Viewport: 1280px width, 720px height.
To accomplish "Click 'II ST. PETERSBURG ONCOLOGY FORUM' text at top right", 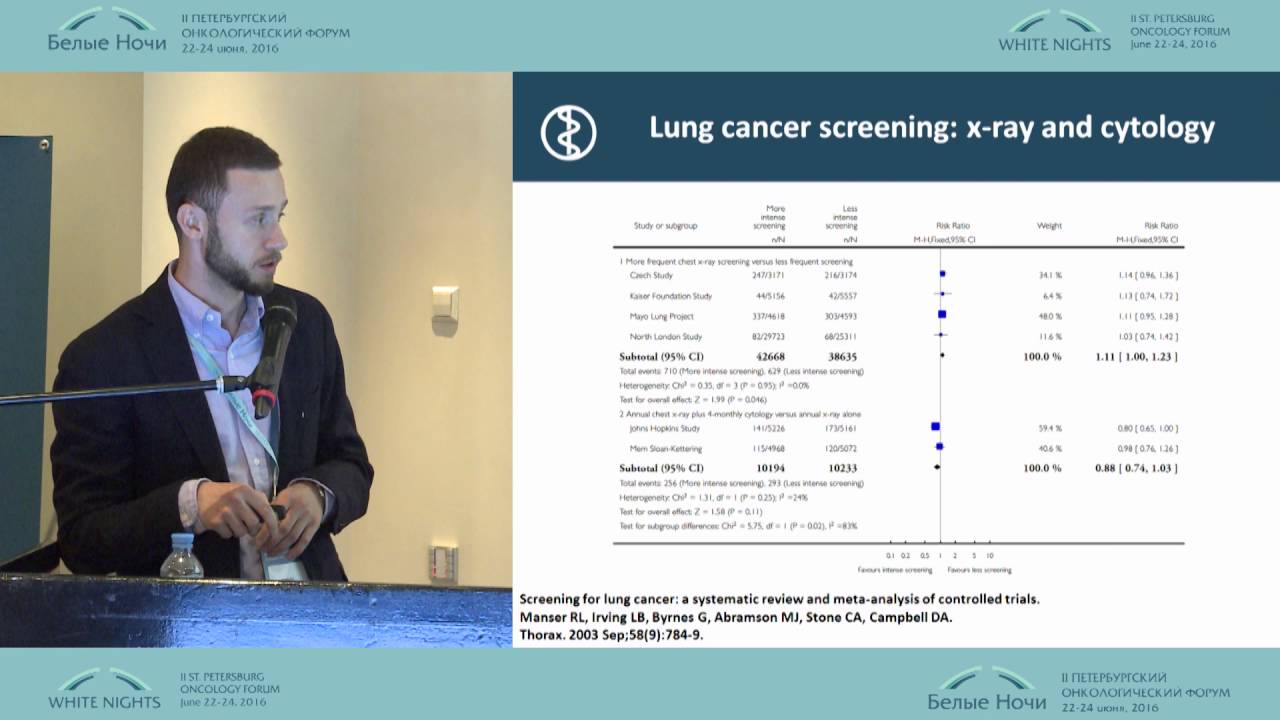I will point(1180,25).
